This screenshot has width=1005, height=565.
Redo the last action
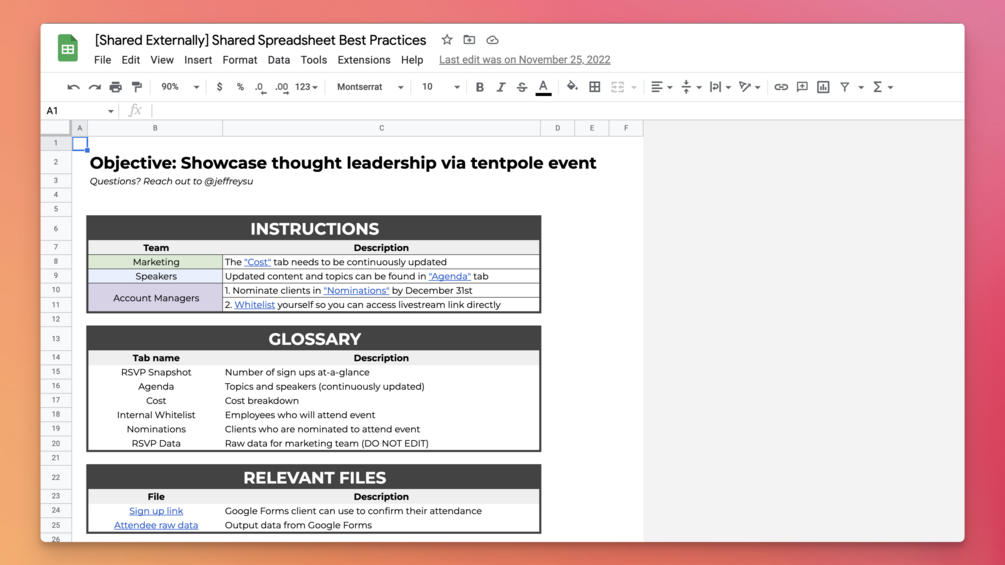[94, 87]
